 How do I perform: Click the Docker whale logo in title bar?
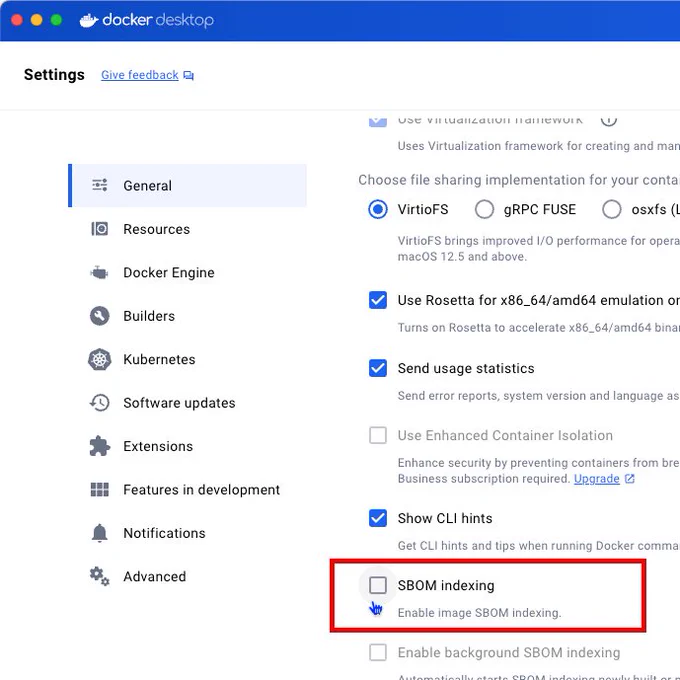pyautogui.click(x=89, y=20)
